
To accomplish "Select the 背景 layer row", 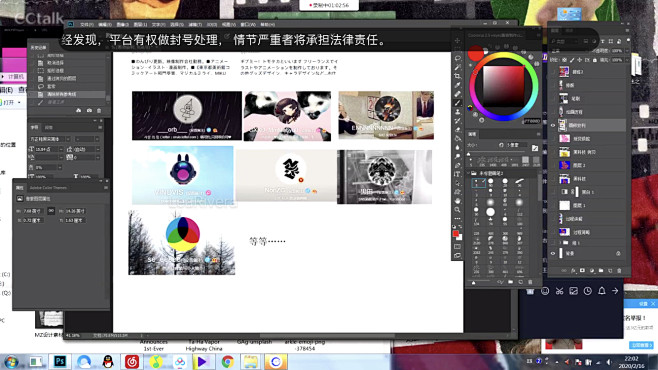I will [588, 253].
